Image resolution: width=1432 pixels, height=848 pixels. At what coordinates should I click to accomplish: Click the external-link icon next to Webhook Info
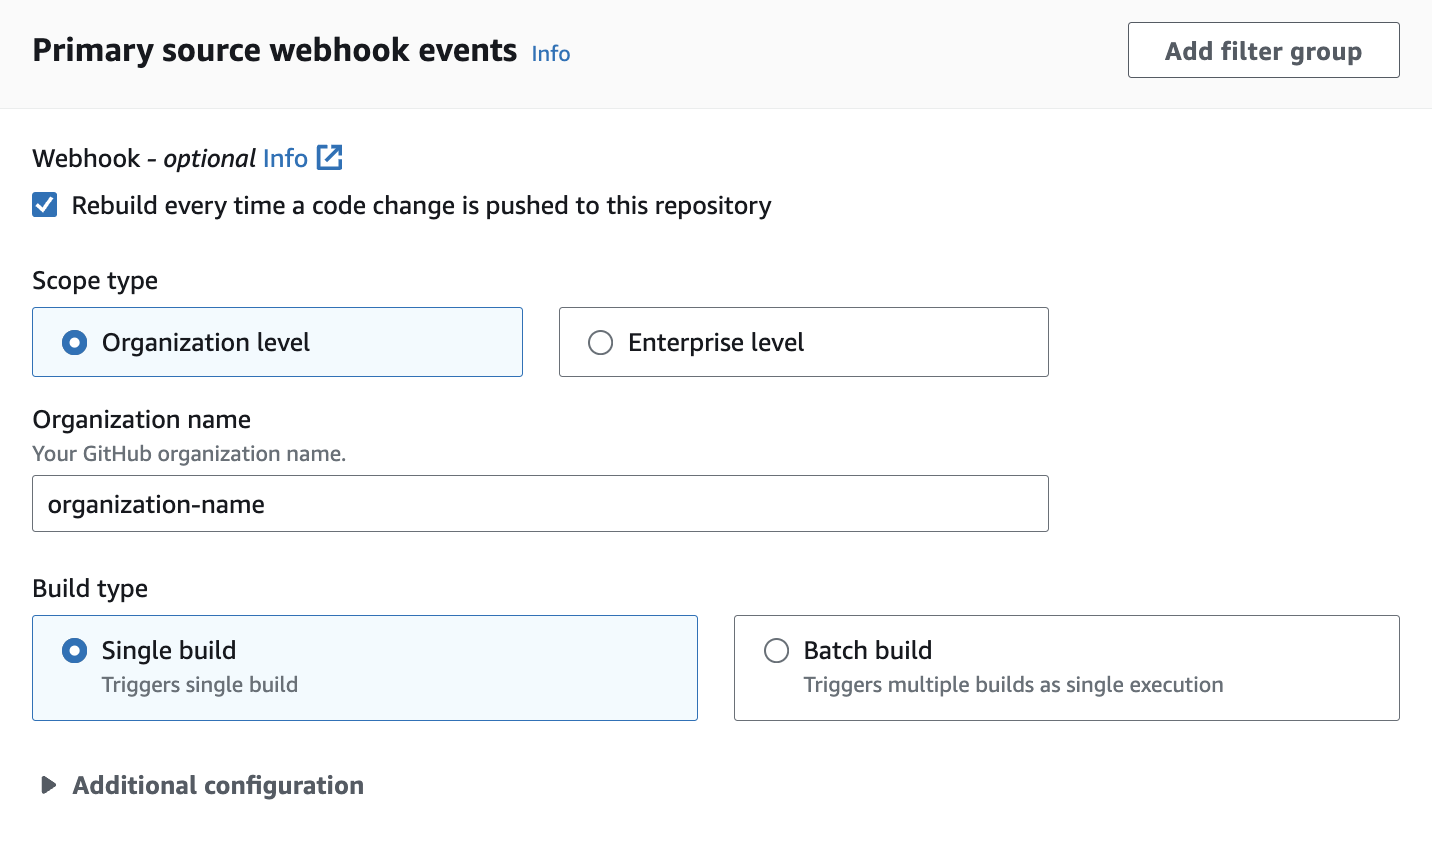coord(330,157)
